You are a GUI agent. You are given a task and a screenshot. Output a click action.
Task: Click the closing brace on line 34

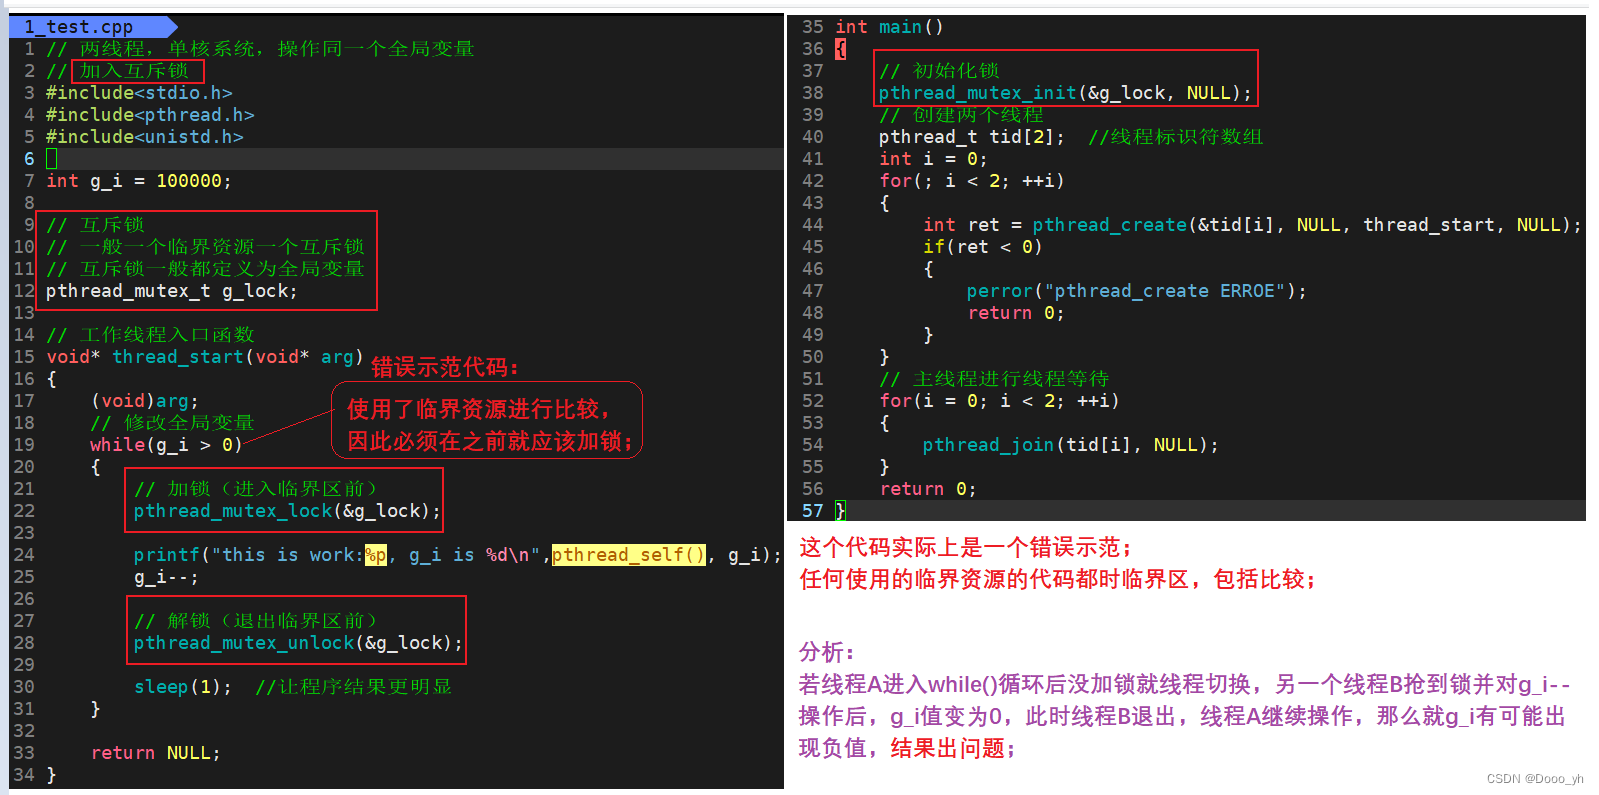[51, 775]
